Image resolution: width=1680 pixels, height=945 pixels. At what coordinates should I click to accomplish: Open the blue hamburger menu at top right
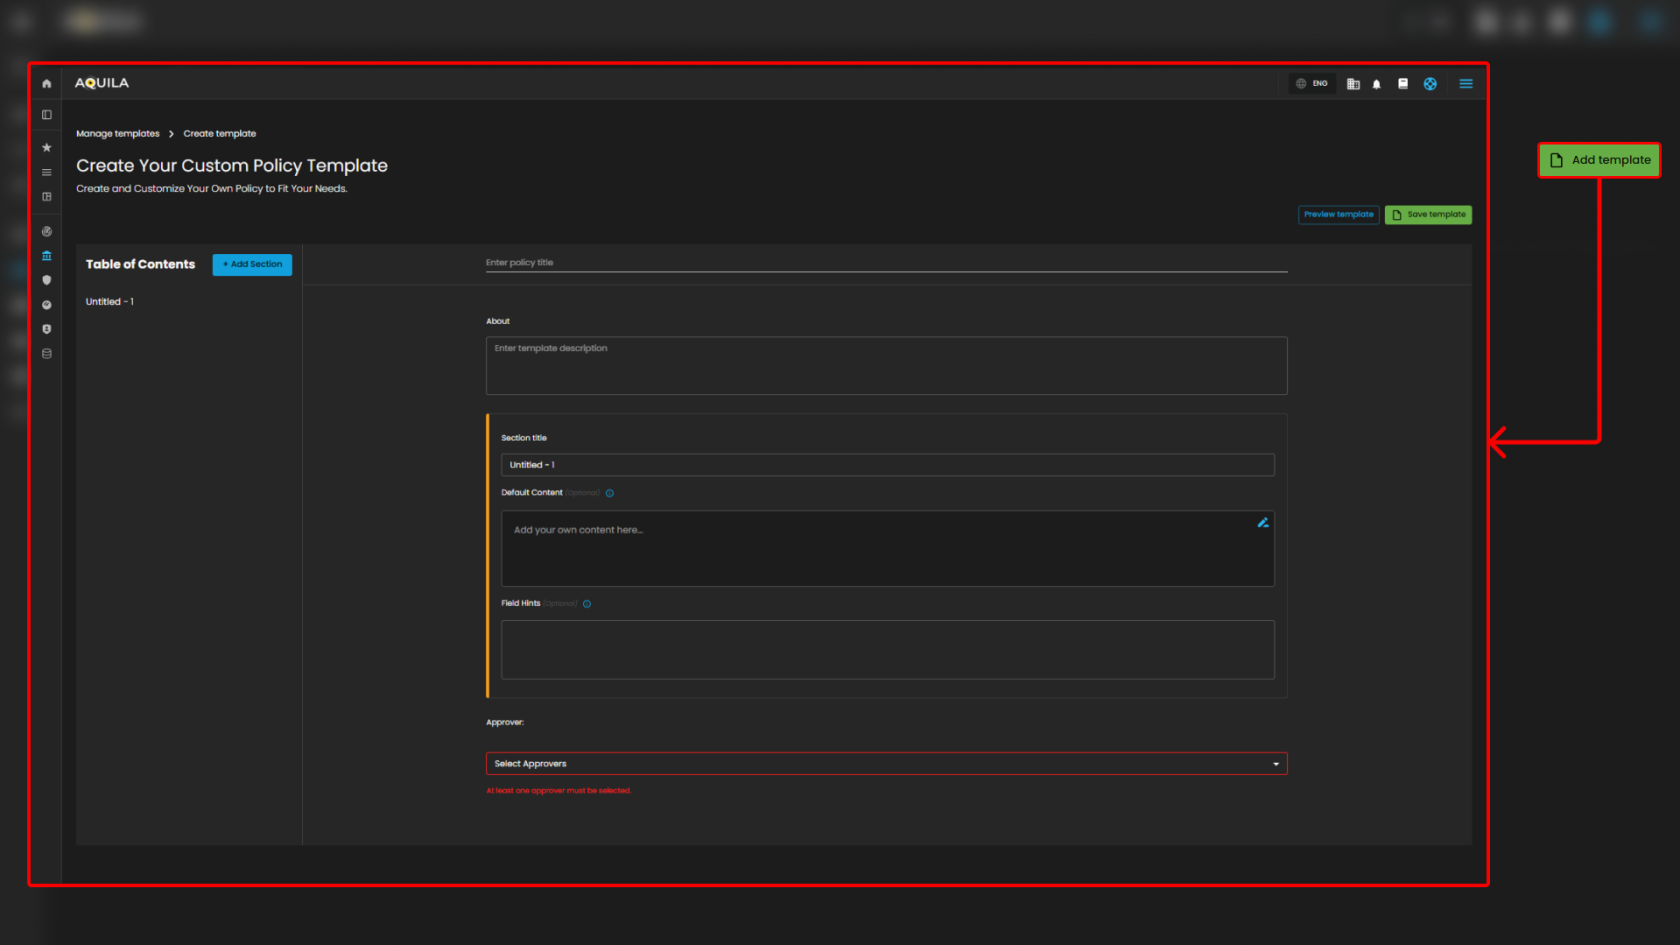pos(1466,84)
